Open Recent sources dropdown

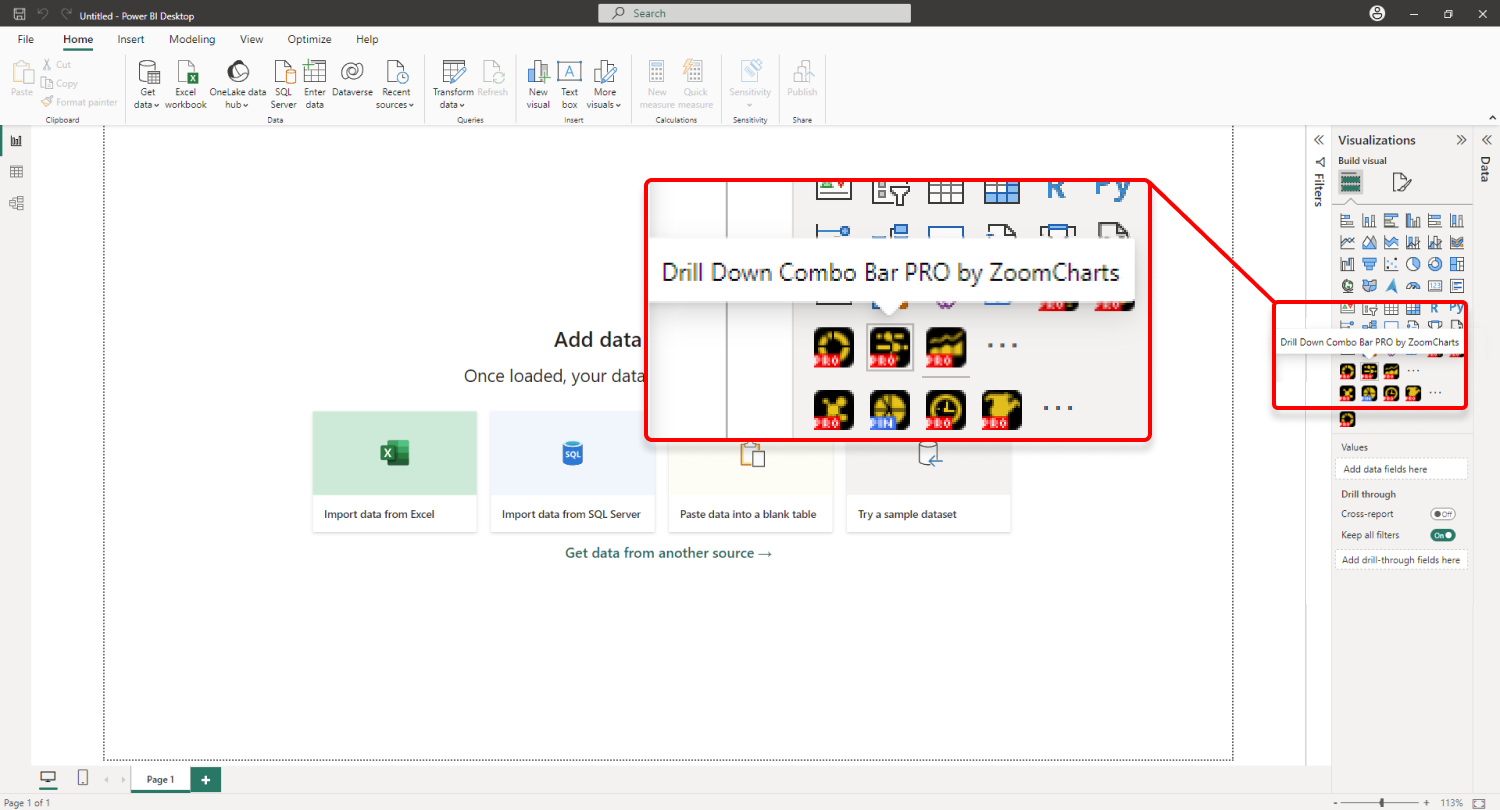click(x=395, y=84)
